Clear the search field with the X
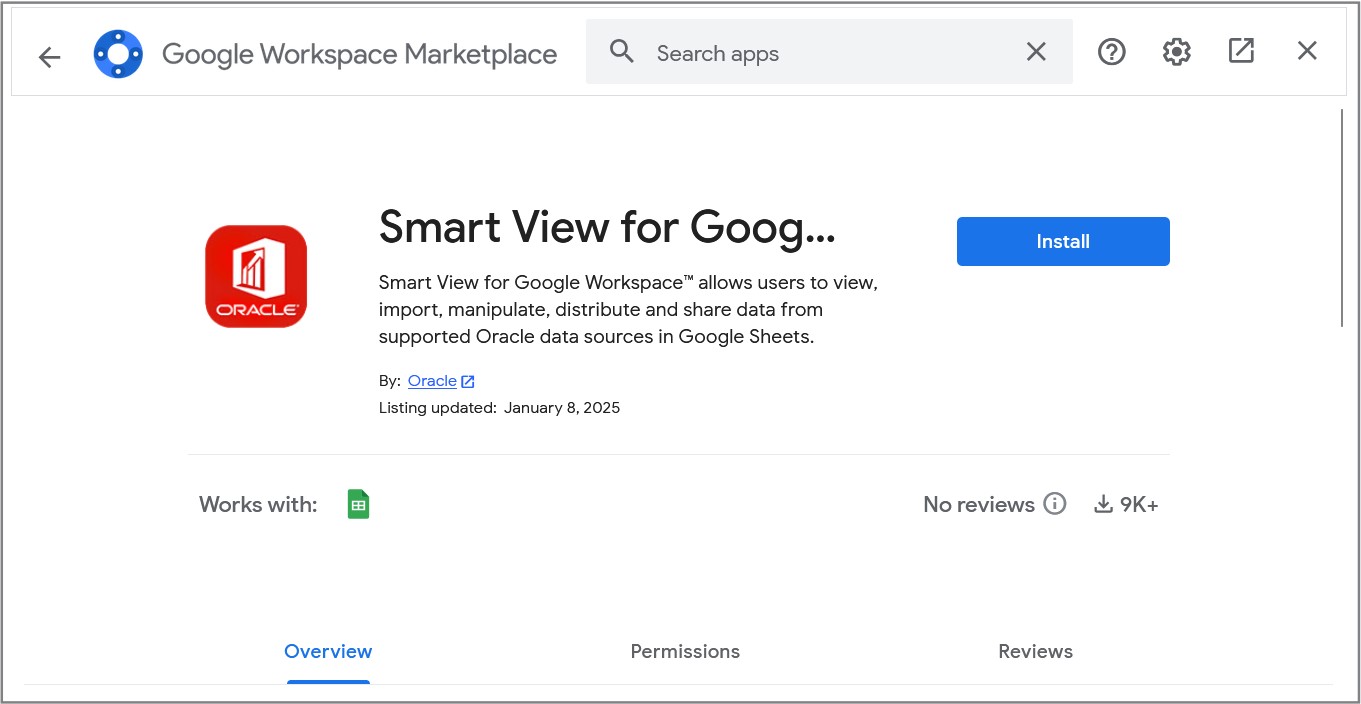Screen dimensions: 1361x704 pos(1036,51)
